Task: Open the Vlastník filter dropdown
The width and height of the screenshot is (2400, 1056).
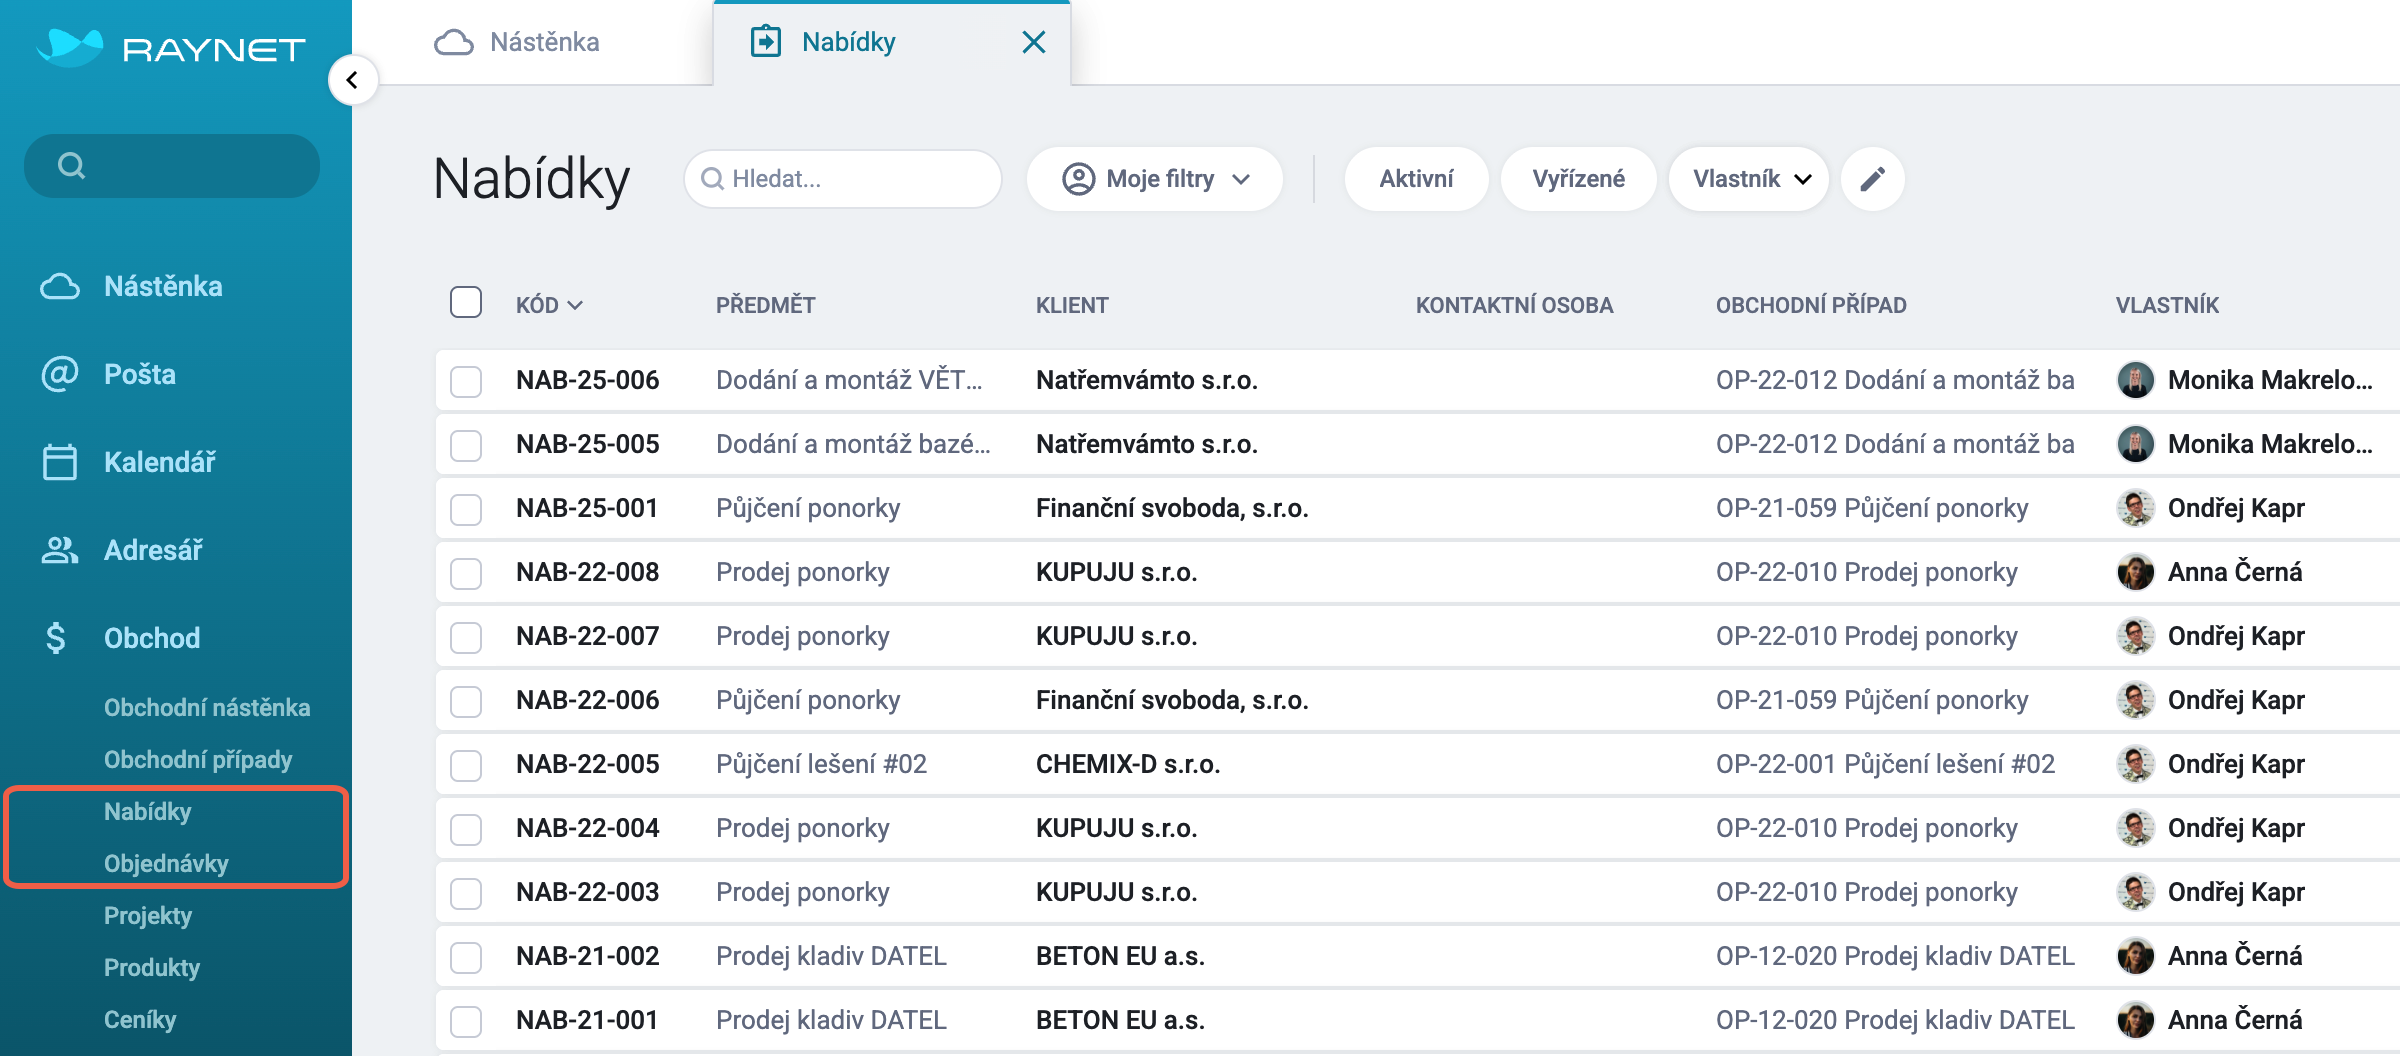Action: coord(1749,179)
